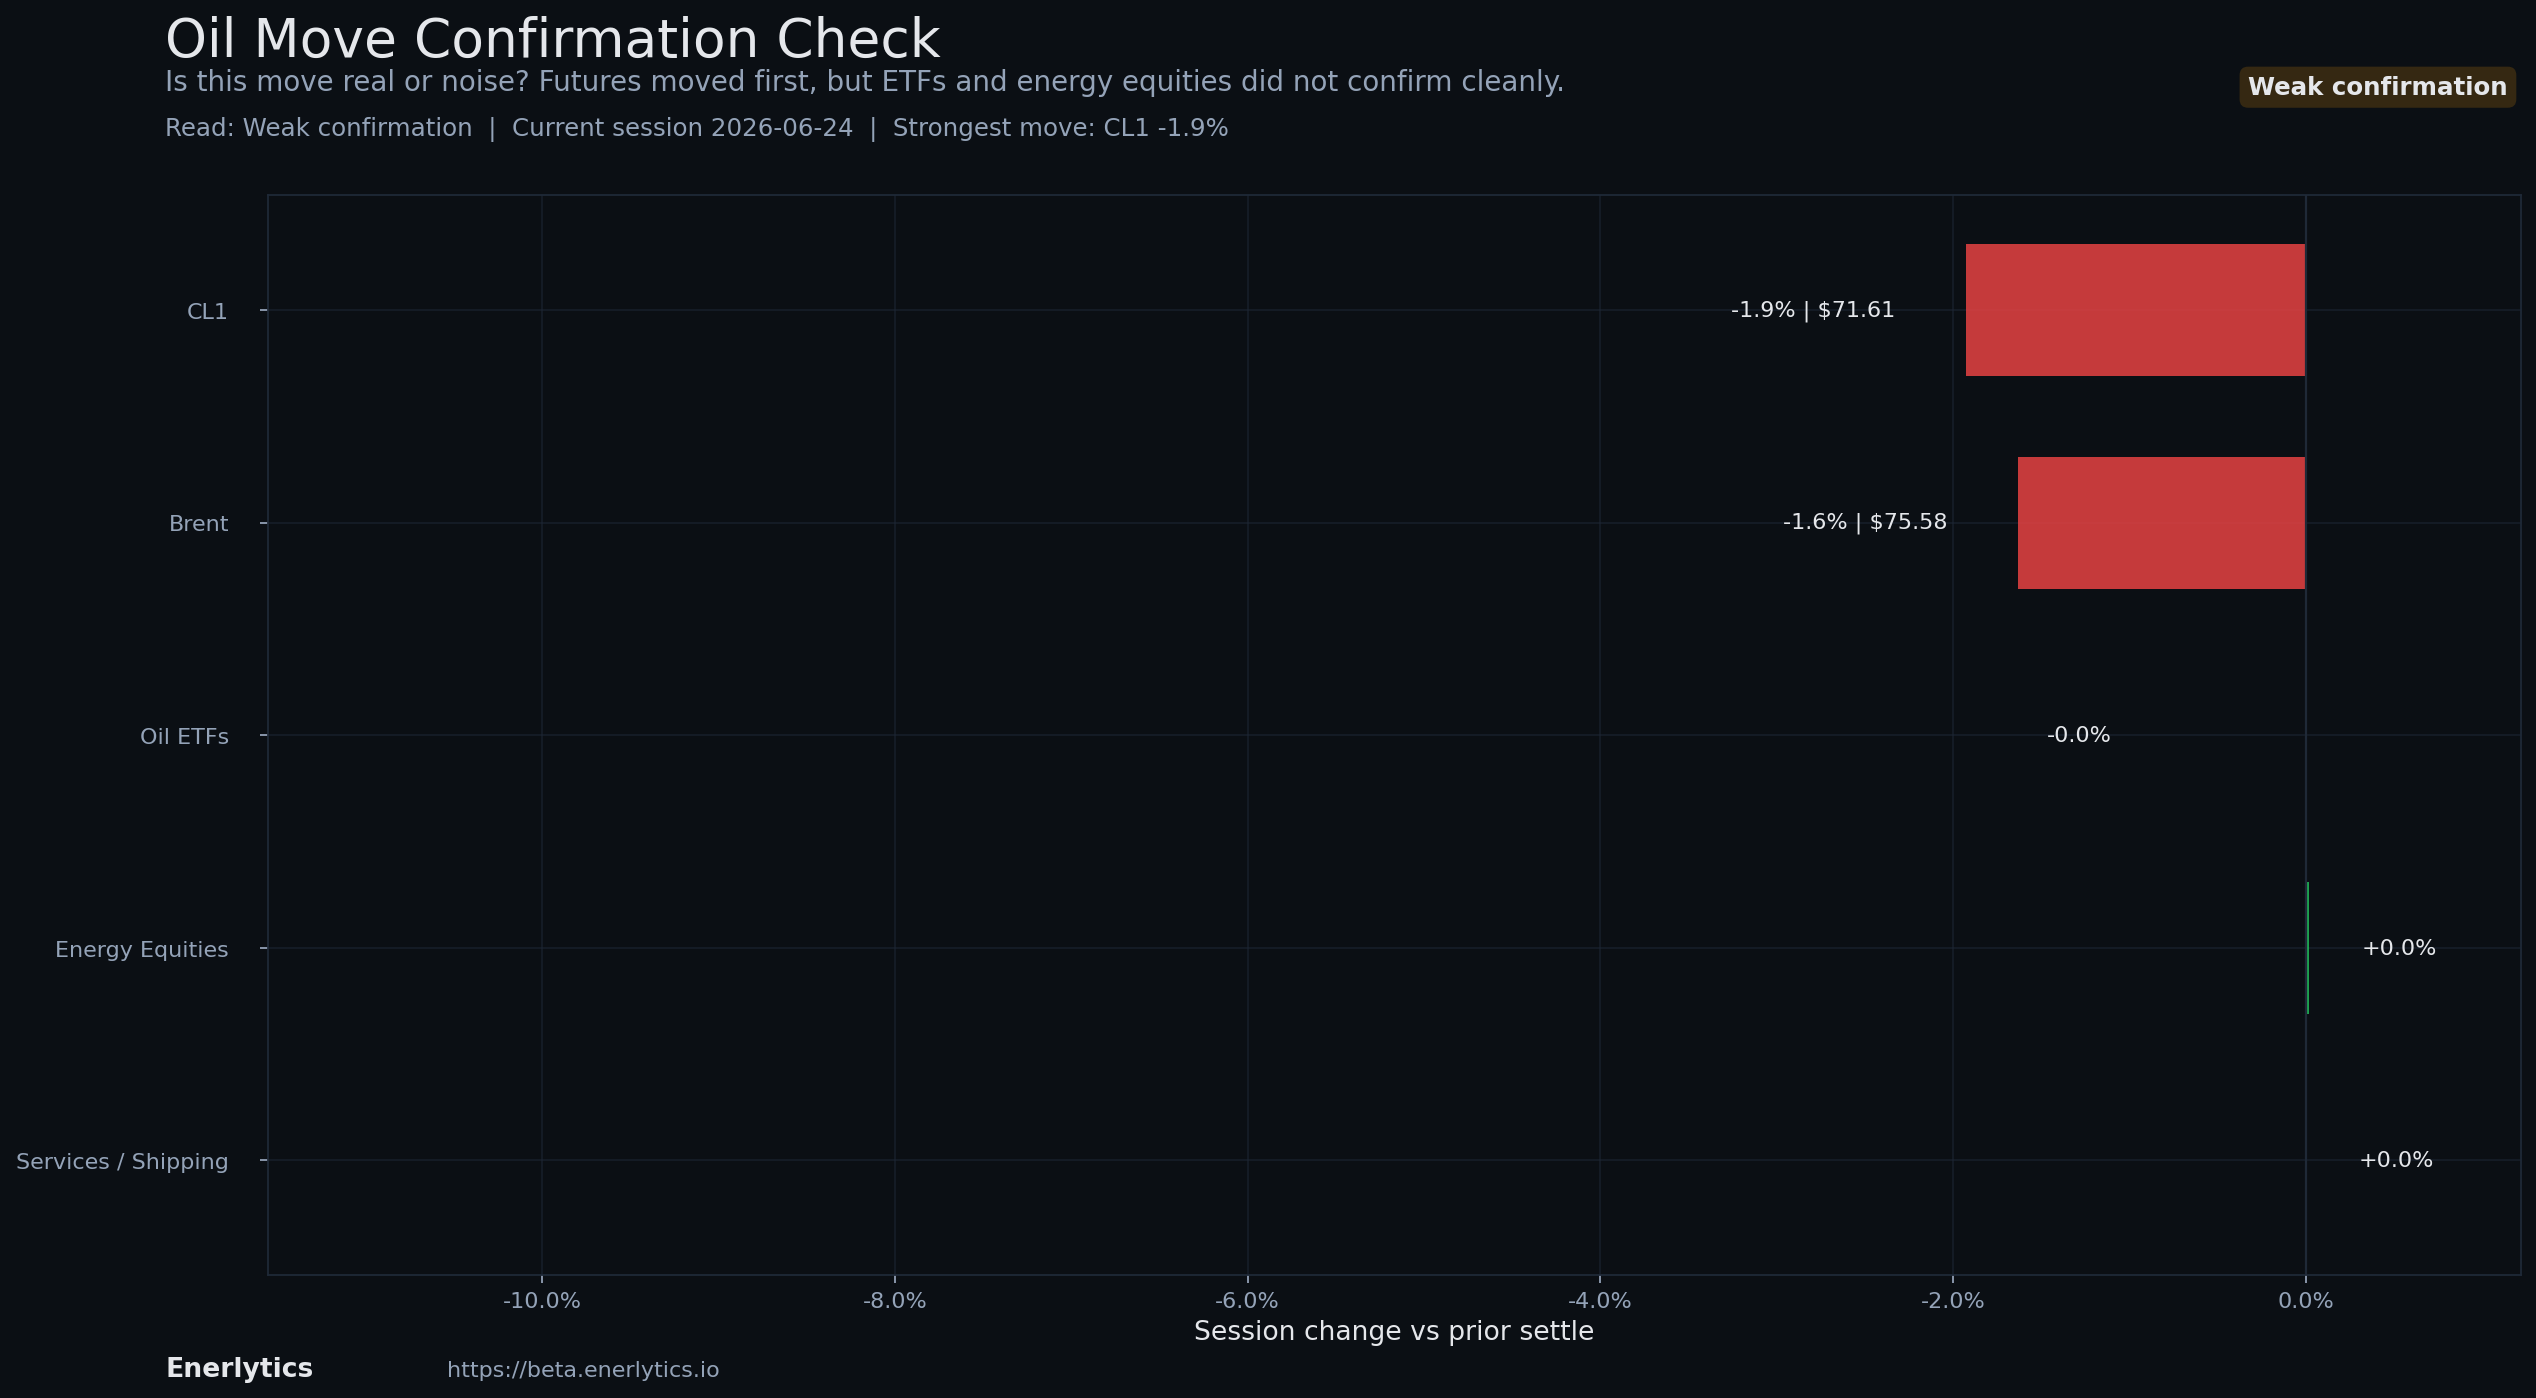Click the 'Session change vs prior settle' axis title
This screenshot has height=1398, width=2536.
[1393, 1332]
